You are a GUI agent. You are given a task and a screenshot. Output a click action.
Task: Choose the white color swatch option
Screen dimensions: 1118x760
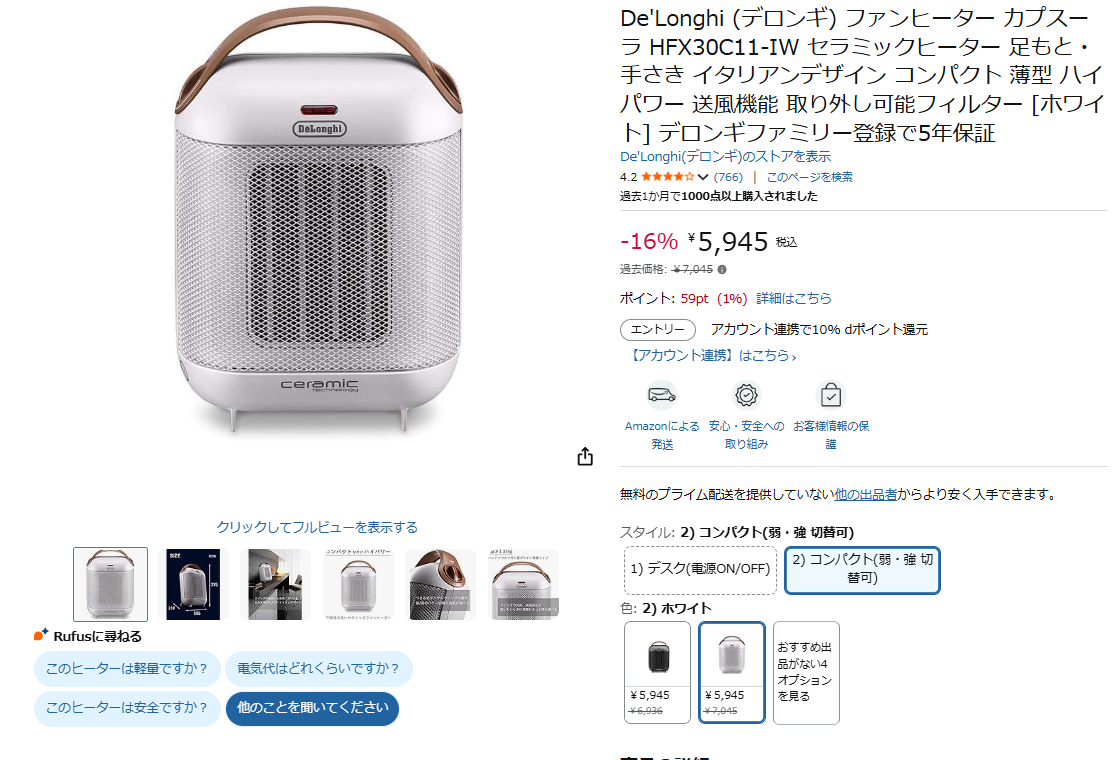click(x=732, y=672)
